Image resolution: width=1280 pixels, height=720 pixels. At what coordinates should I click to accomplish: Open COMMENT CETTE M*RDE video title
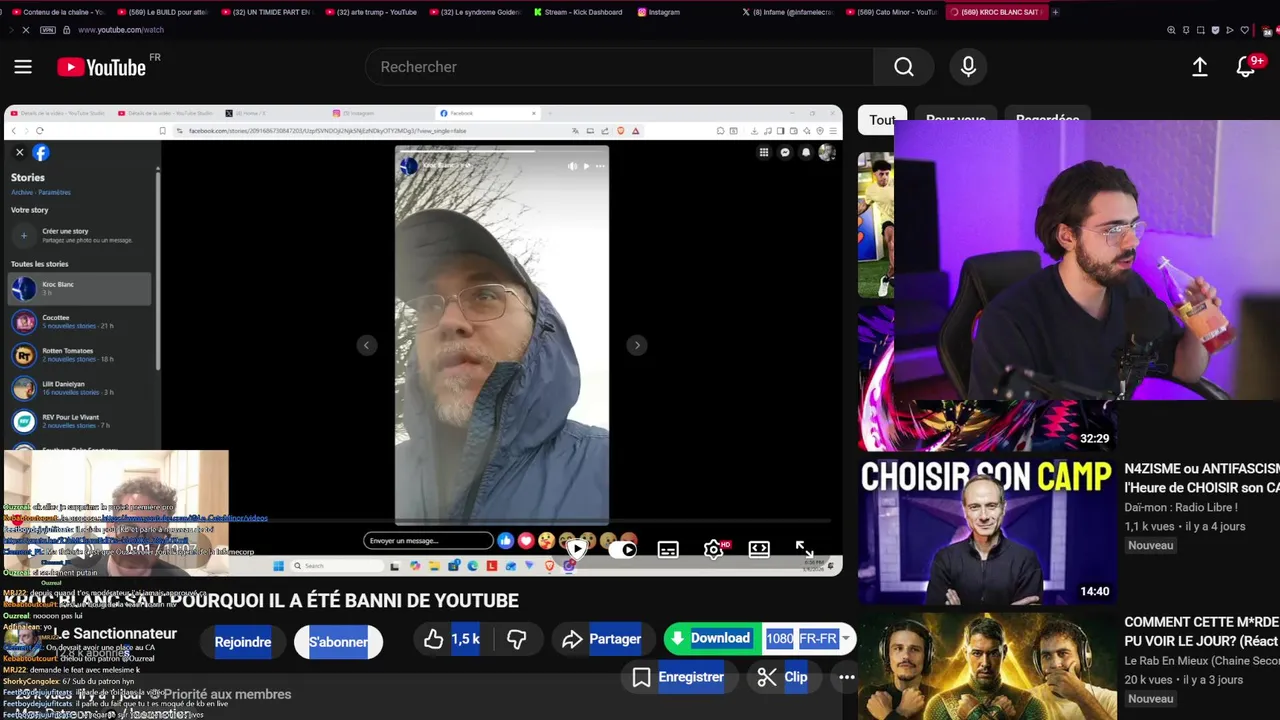[x=1202, y=631]
